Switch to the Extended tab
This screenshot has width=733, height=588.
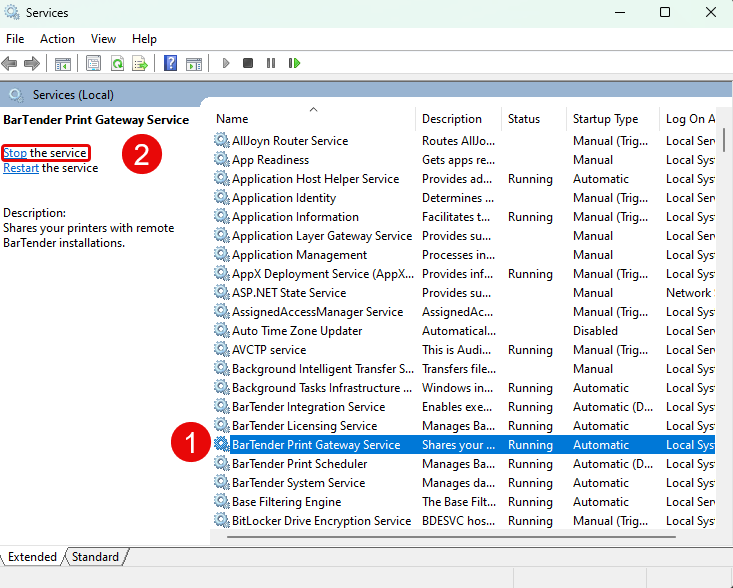pyautogui.click(x=32, y=557)
